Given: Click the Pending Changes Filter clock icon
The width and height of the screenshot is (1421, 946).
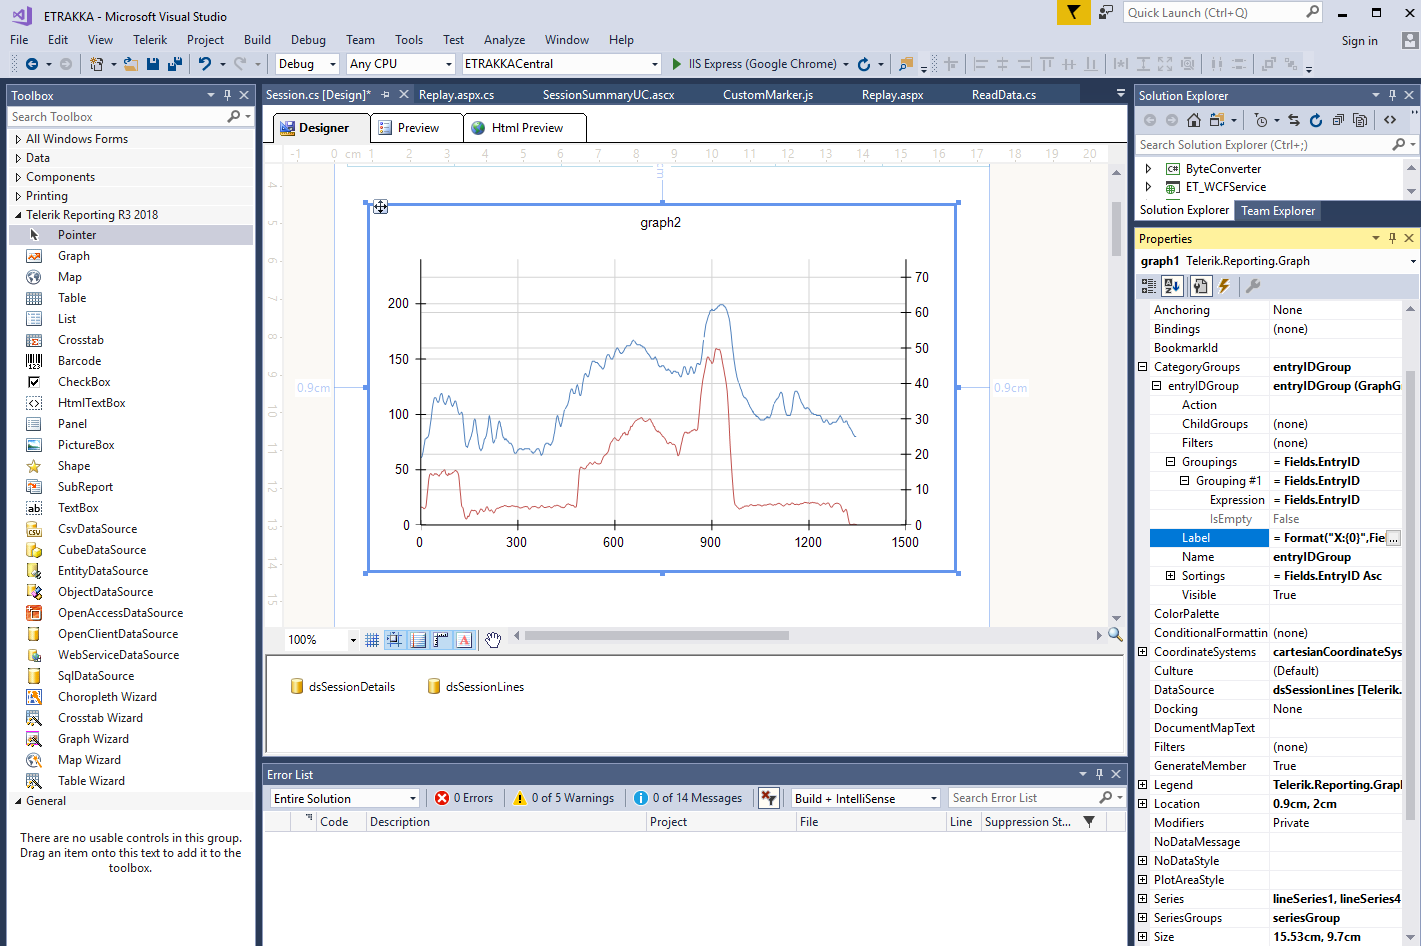Looking at the screenshot, I should point(1261,120).
